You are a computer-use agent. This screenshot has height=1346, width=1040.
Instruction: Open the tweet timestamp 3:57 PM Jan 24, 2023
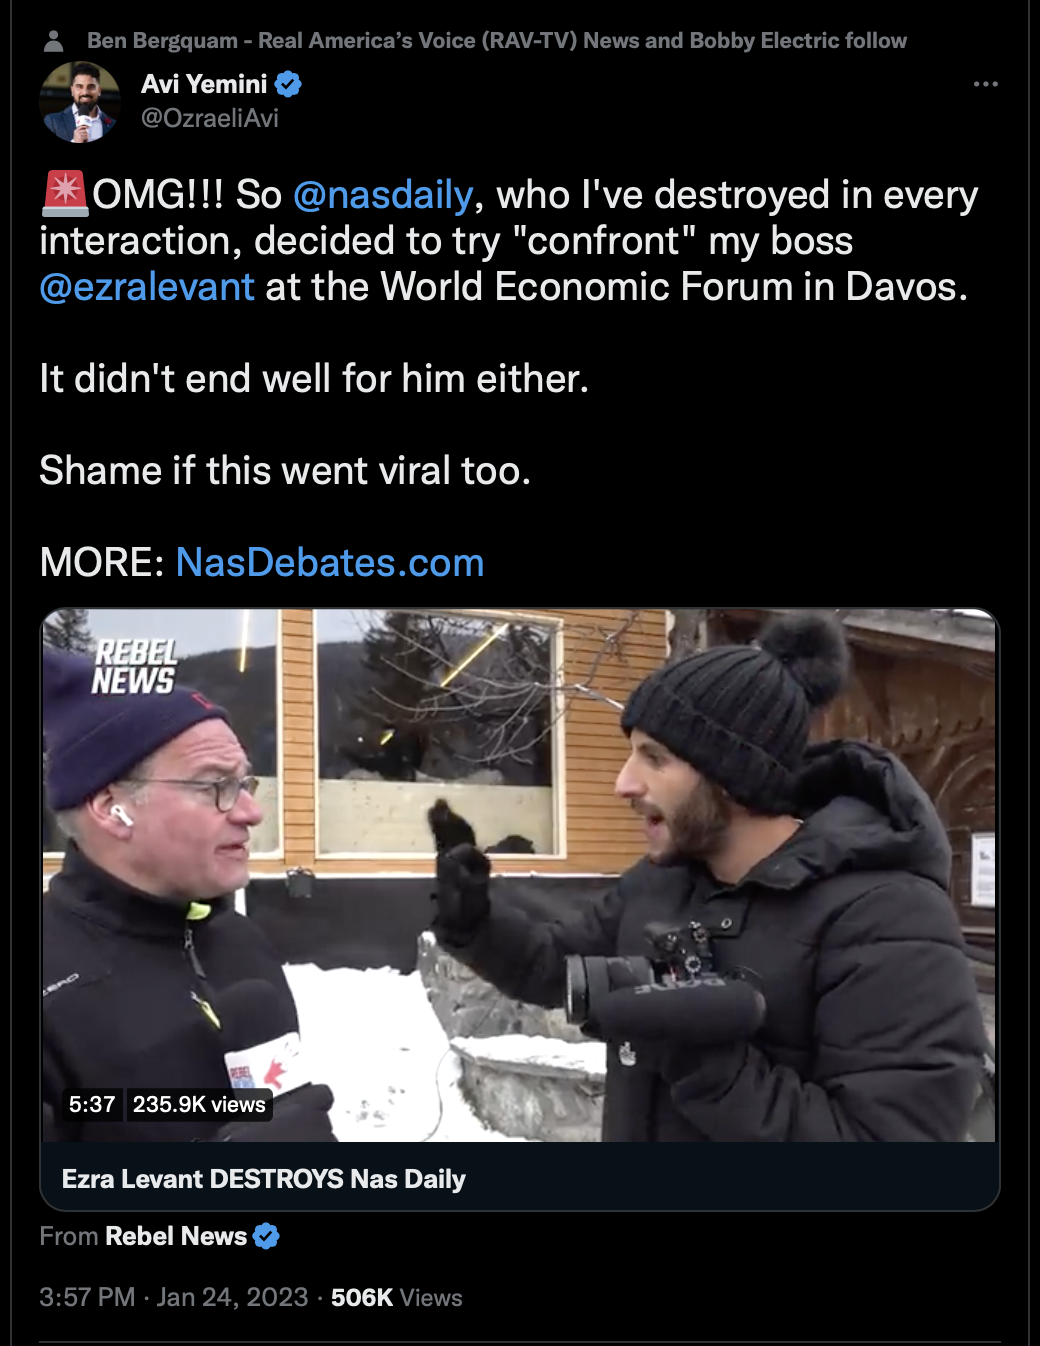coord(174,1297)
